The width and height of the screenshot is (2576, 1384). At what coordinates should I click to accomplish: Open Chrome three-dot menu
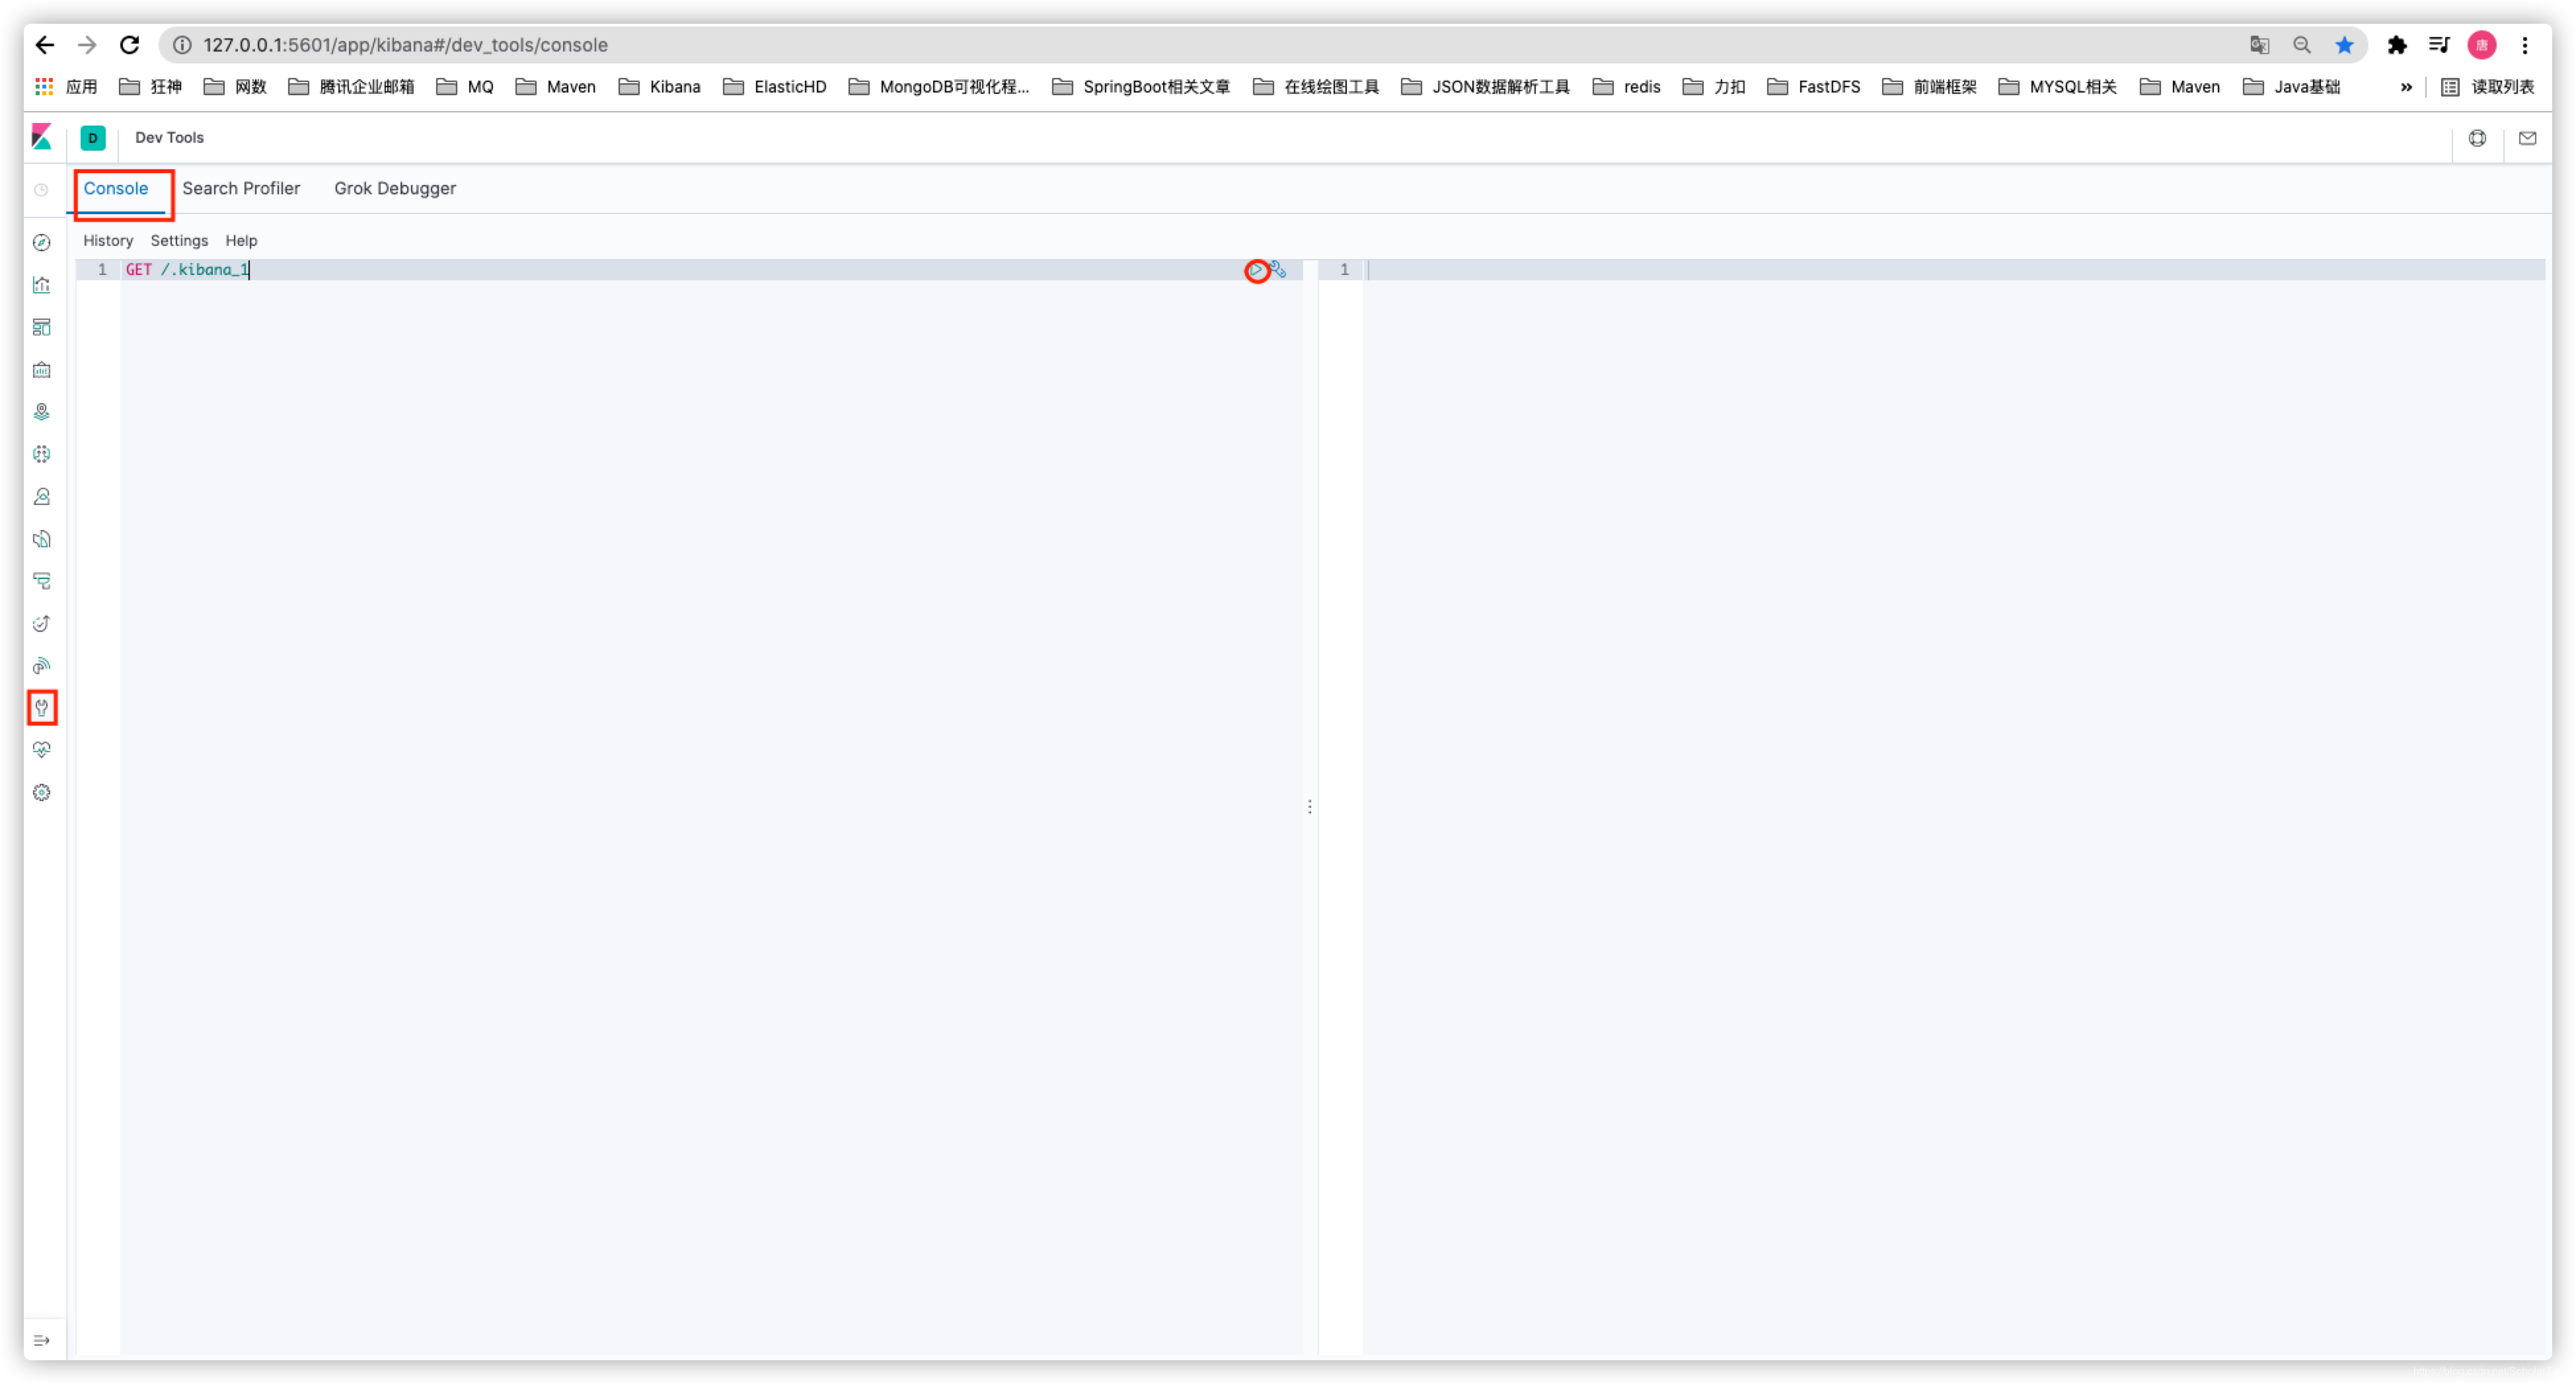tap(2525, 45)
